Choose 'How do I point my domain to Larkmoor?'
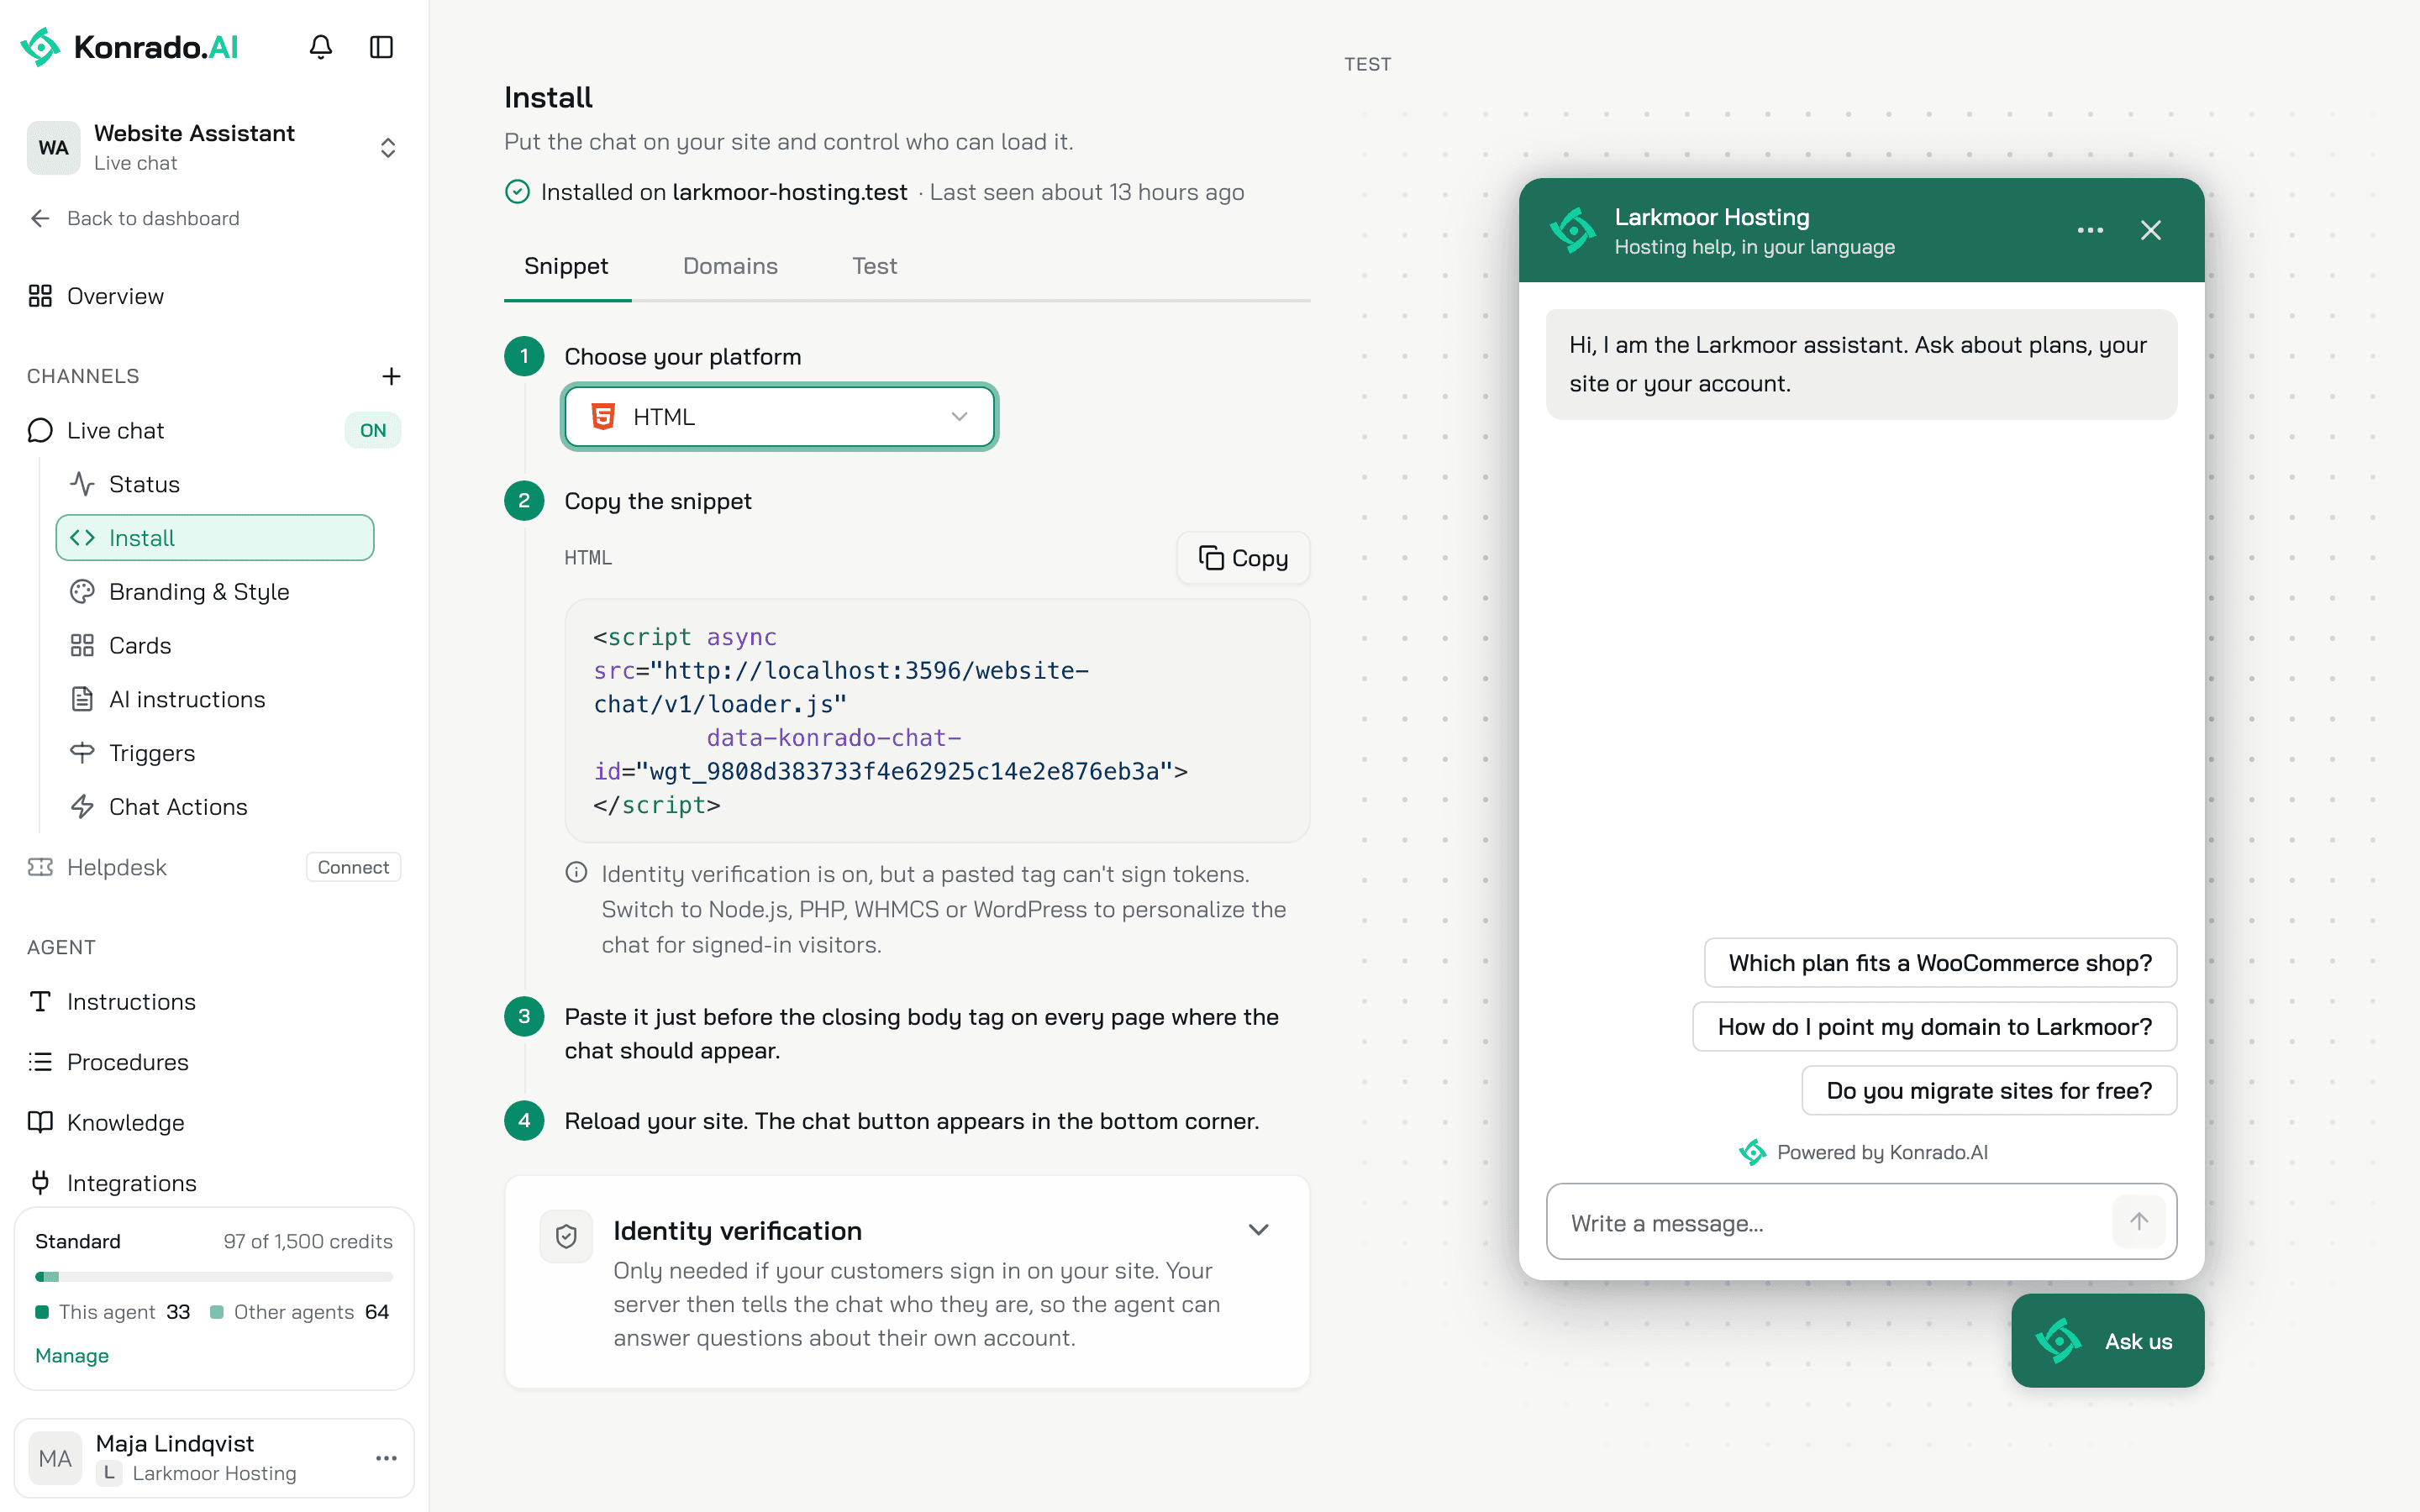 point(1934,1027)
